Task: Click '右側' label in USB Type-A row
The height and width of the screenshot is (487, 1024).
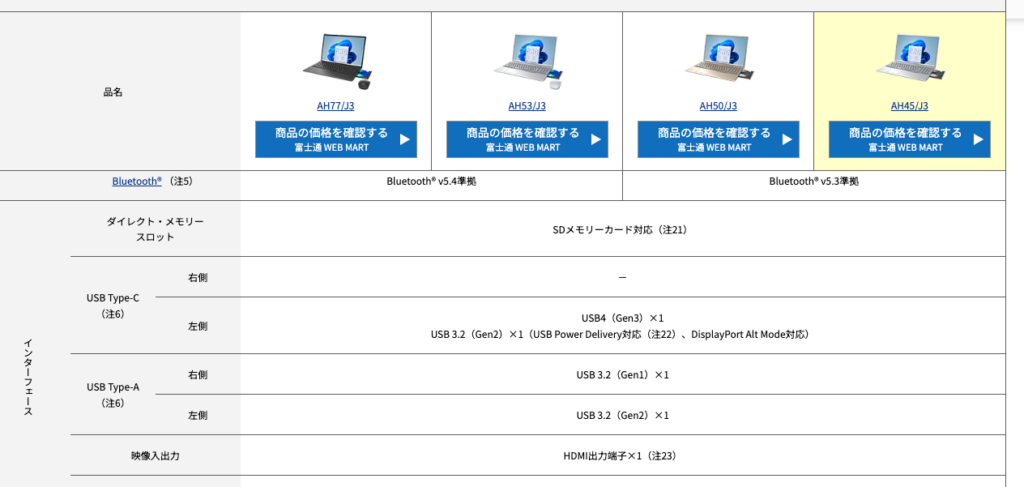Action: [x=198, y=375]
